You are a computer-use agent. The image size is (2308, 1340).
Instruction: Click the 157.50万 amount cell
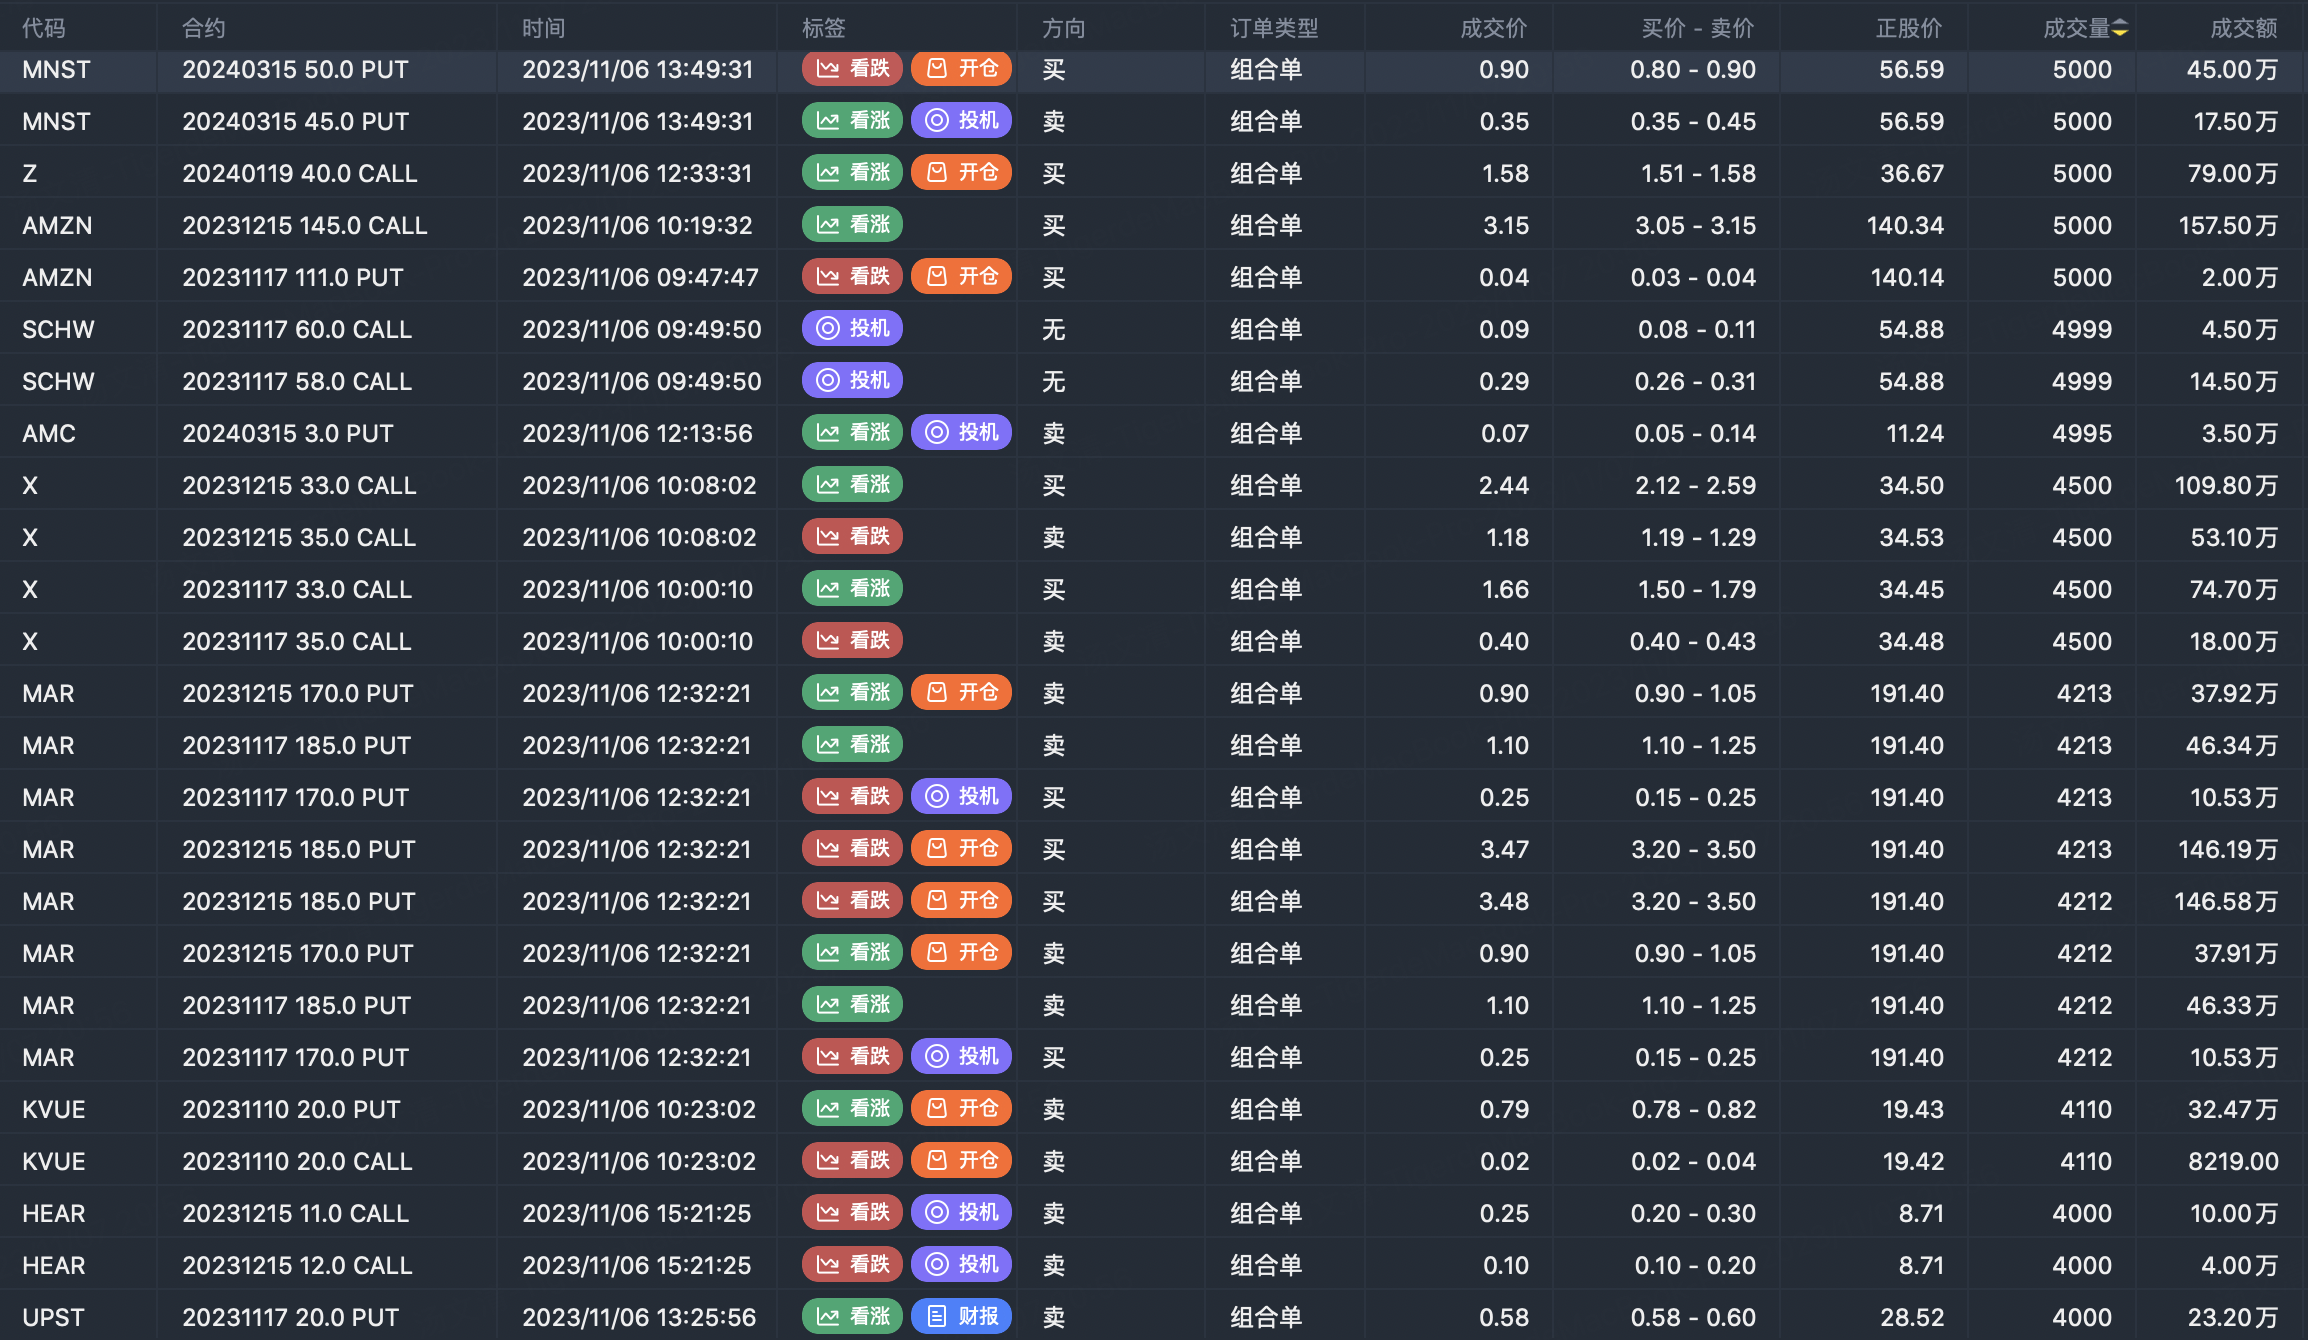pos(2228,225)
